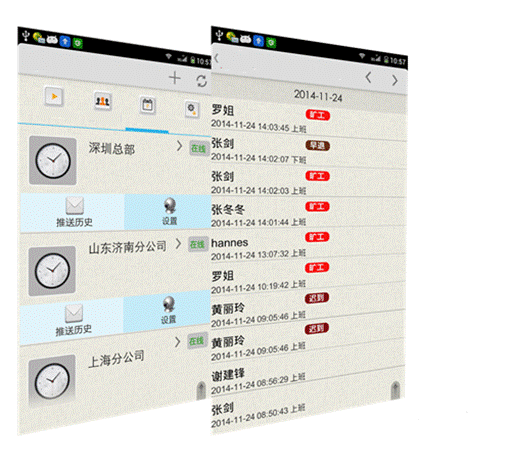Go to next date in right phone

(x=395, y=80)
